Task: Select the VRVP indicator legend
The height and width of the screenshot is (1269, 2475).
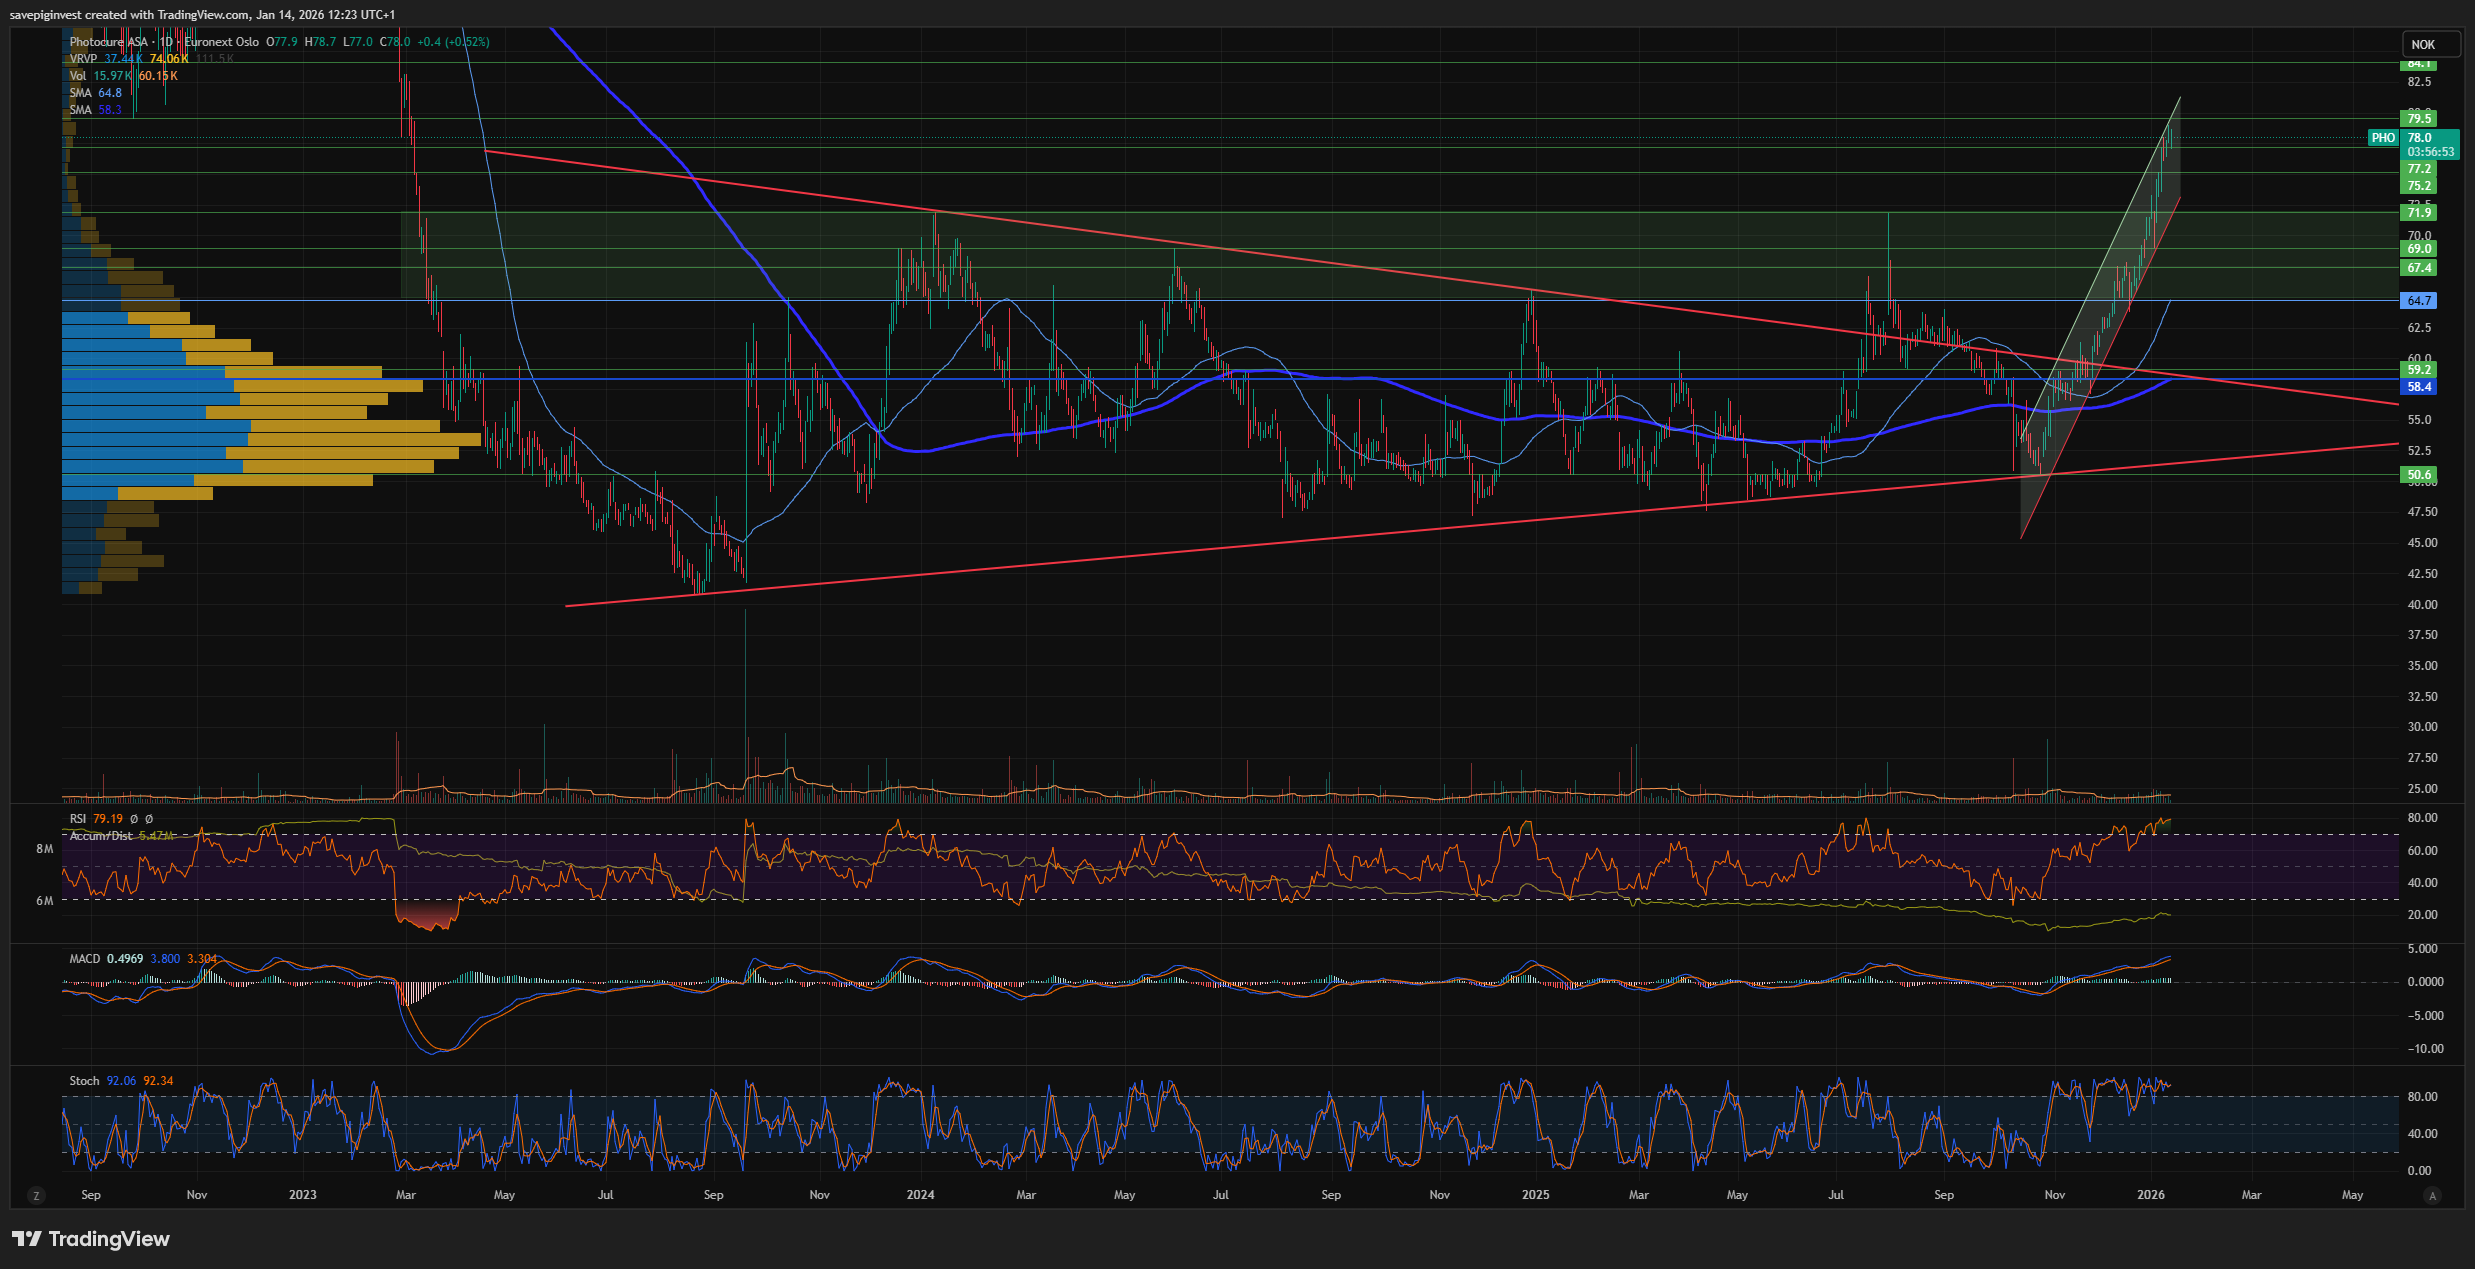Action: pos(83,59)
